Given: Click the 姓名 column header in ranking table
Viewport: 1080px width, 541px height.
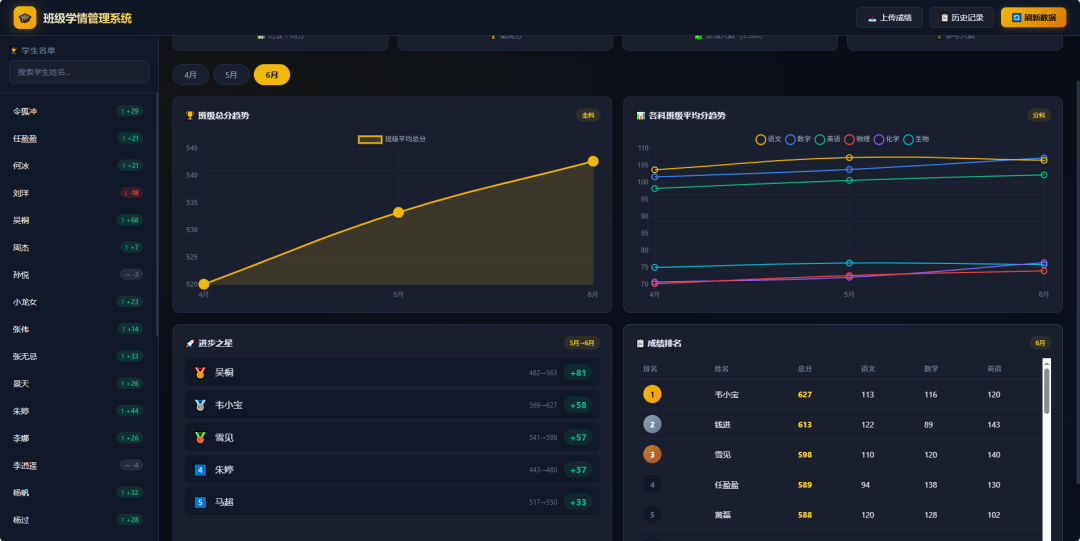Looking at the screenshot, I should click(x=722, y=369).
